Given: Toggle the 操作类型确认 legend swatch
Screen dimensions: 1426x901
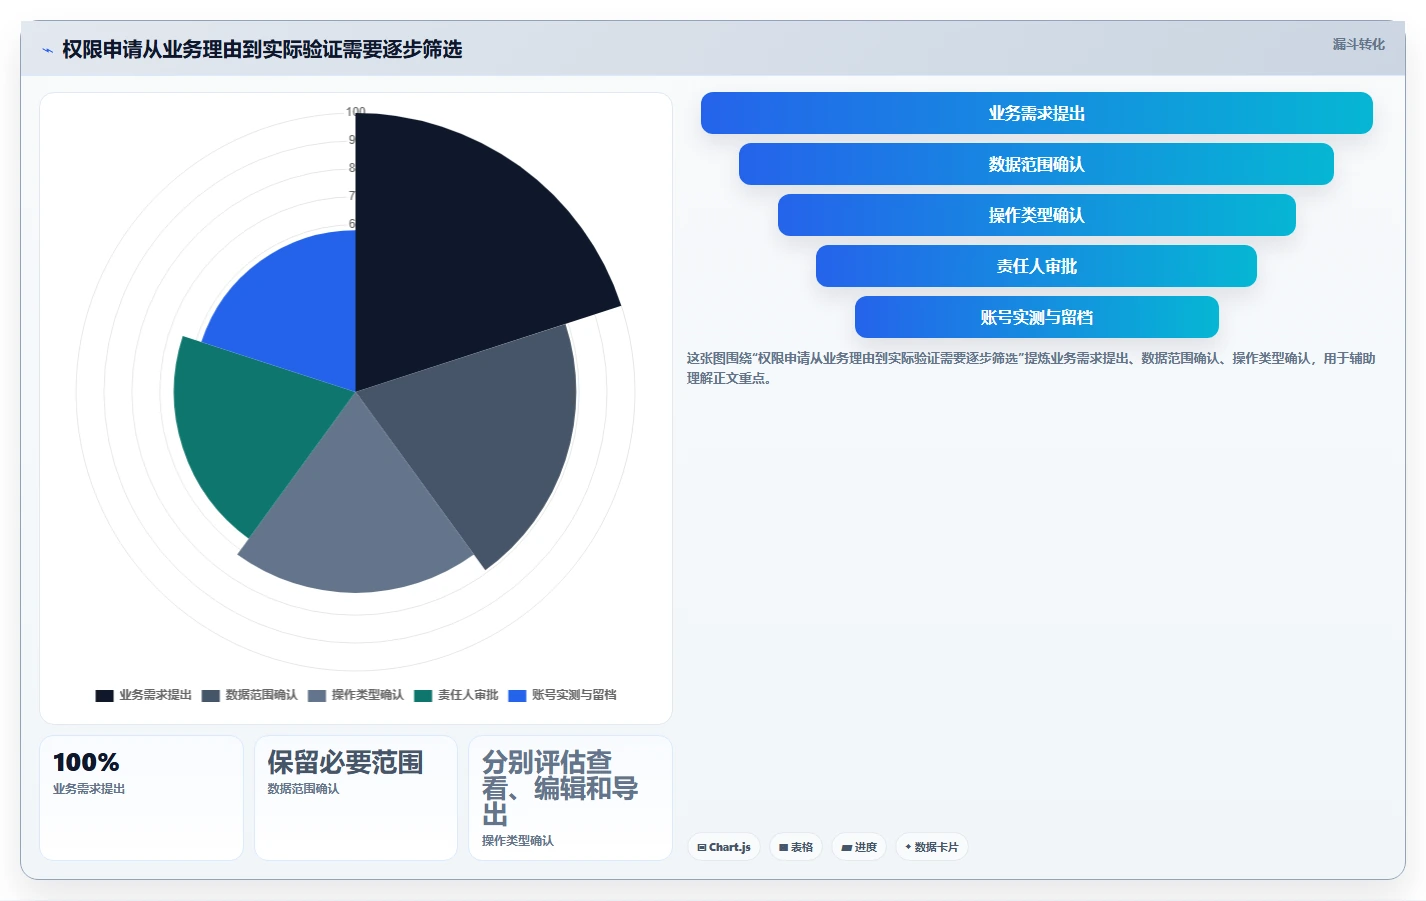Looking at the screenshot, I should tap(316, 695).
